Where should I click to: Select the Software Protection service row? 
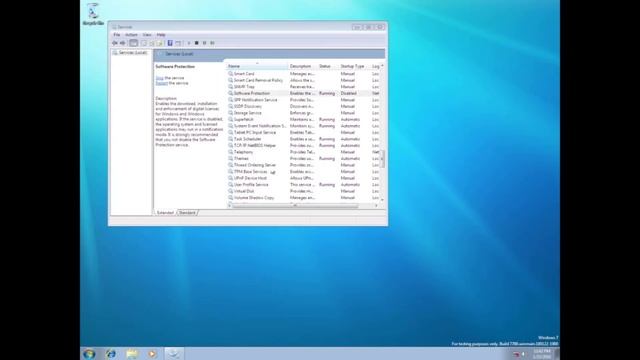pos(303,93)
